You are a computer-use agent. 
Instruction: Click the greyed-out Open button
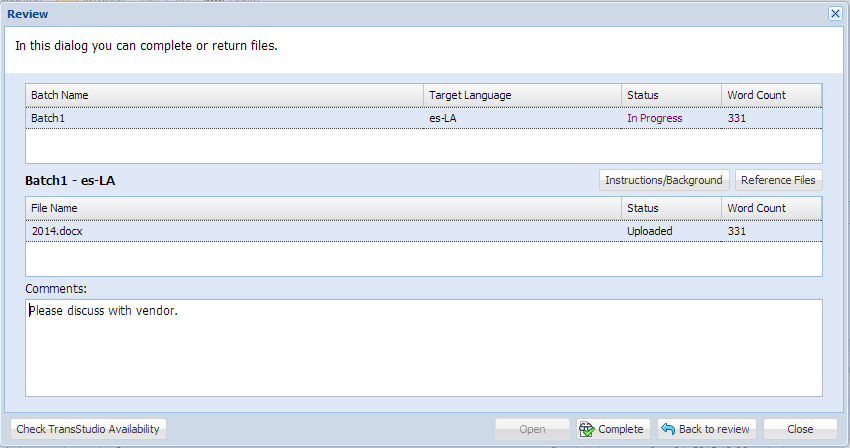(532, 429)
